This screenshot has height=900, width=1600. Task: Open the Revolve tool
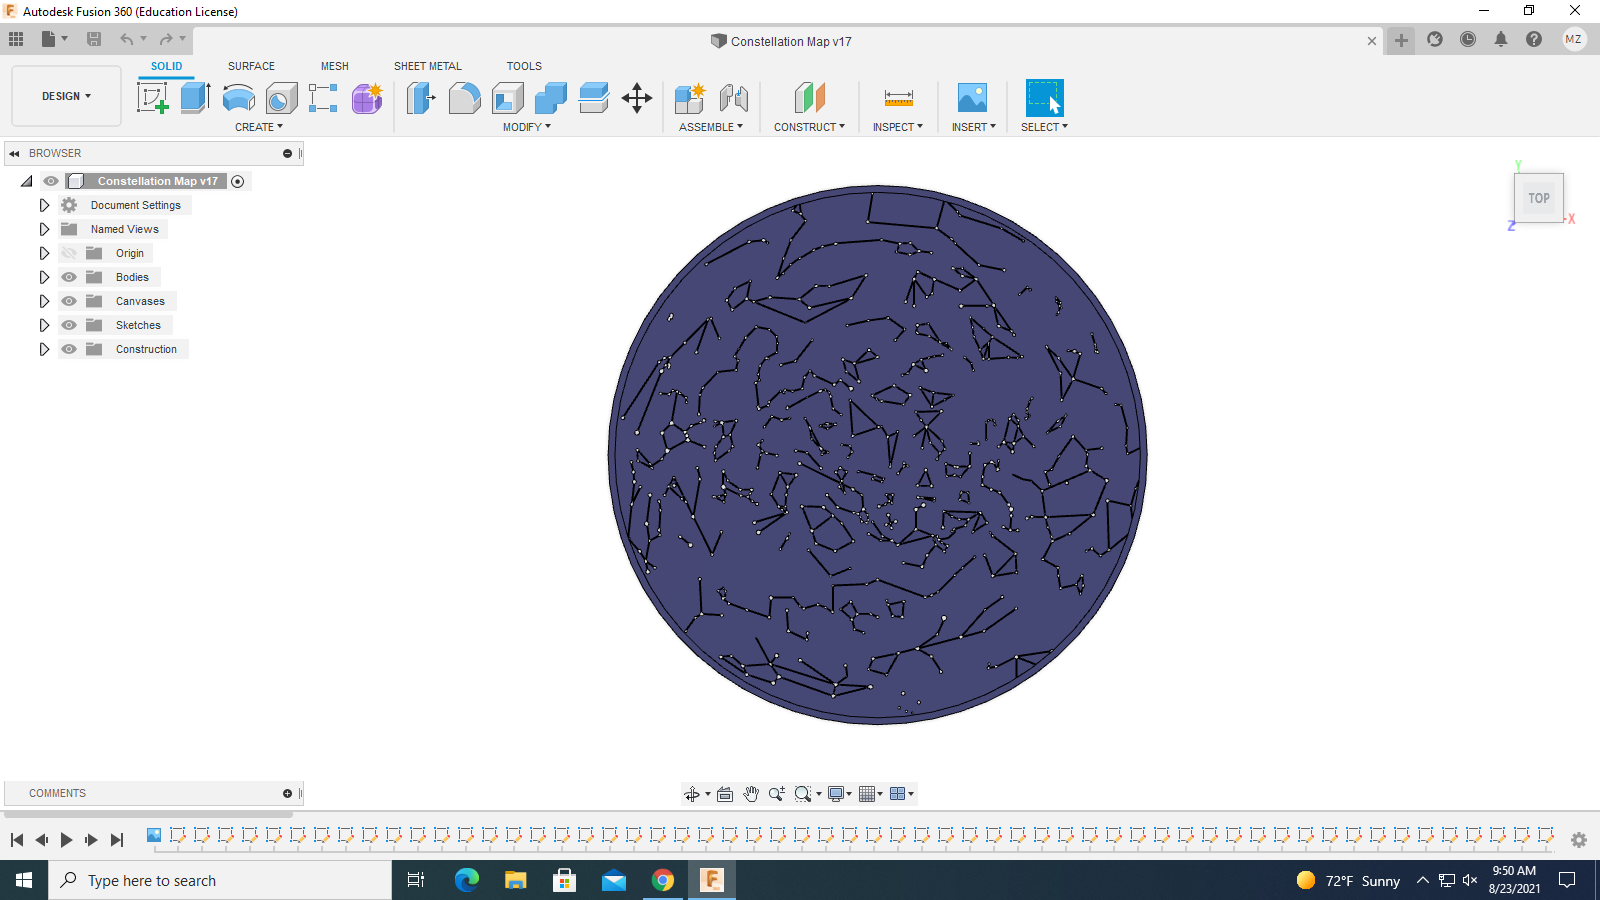(238, 97)
